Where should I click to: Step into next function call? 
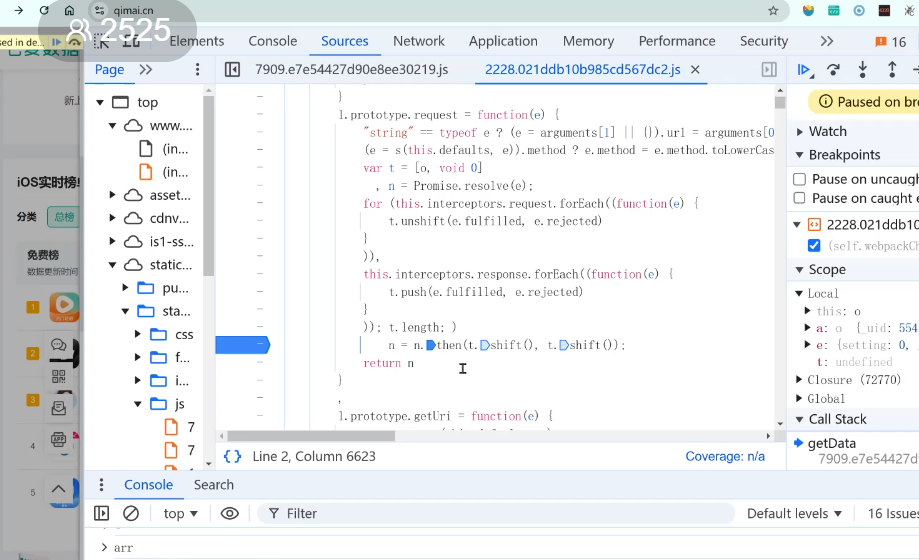coord(863,70)
